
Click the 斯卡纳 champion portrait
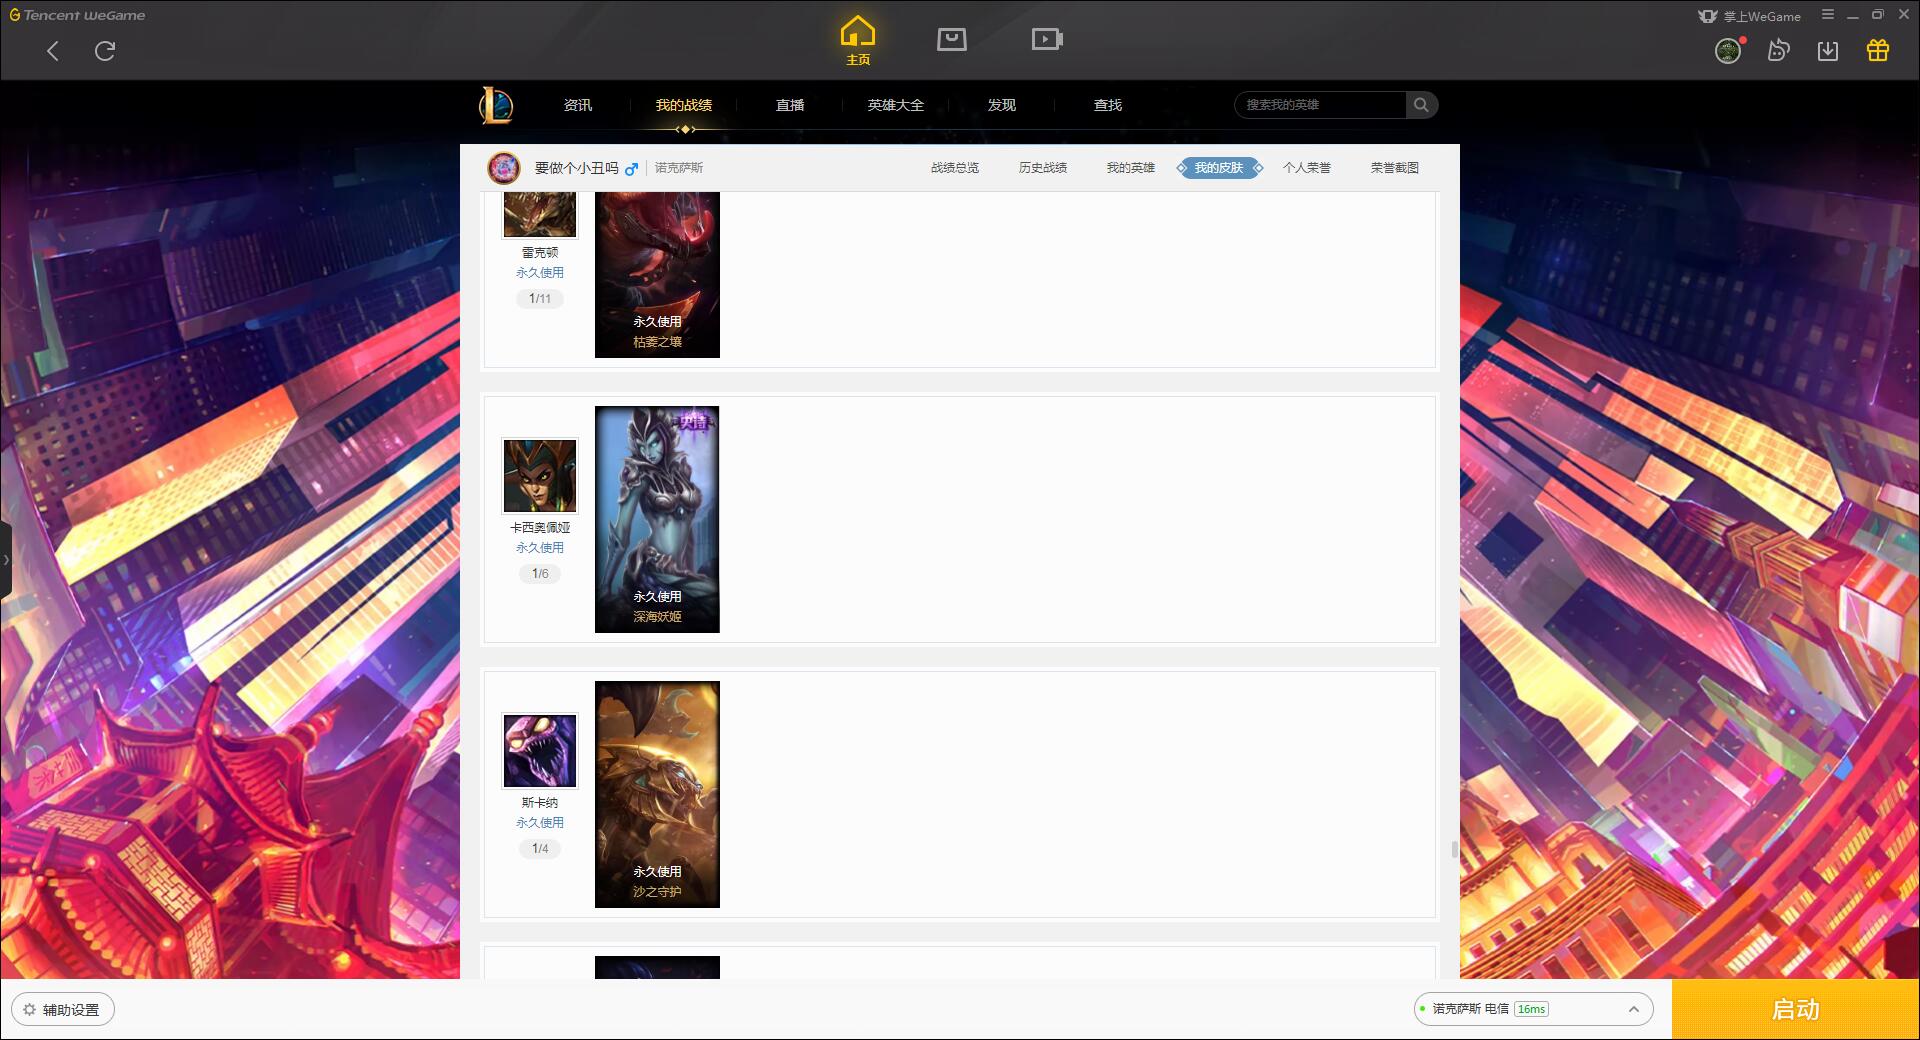tap(540, 751)
